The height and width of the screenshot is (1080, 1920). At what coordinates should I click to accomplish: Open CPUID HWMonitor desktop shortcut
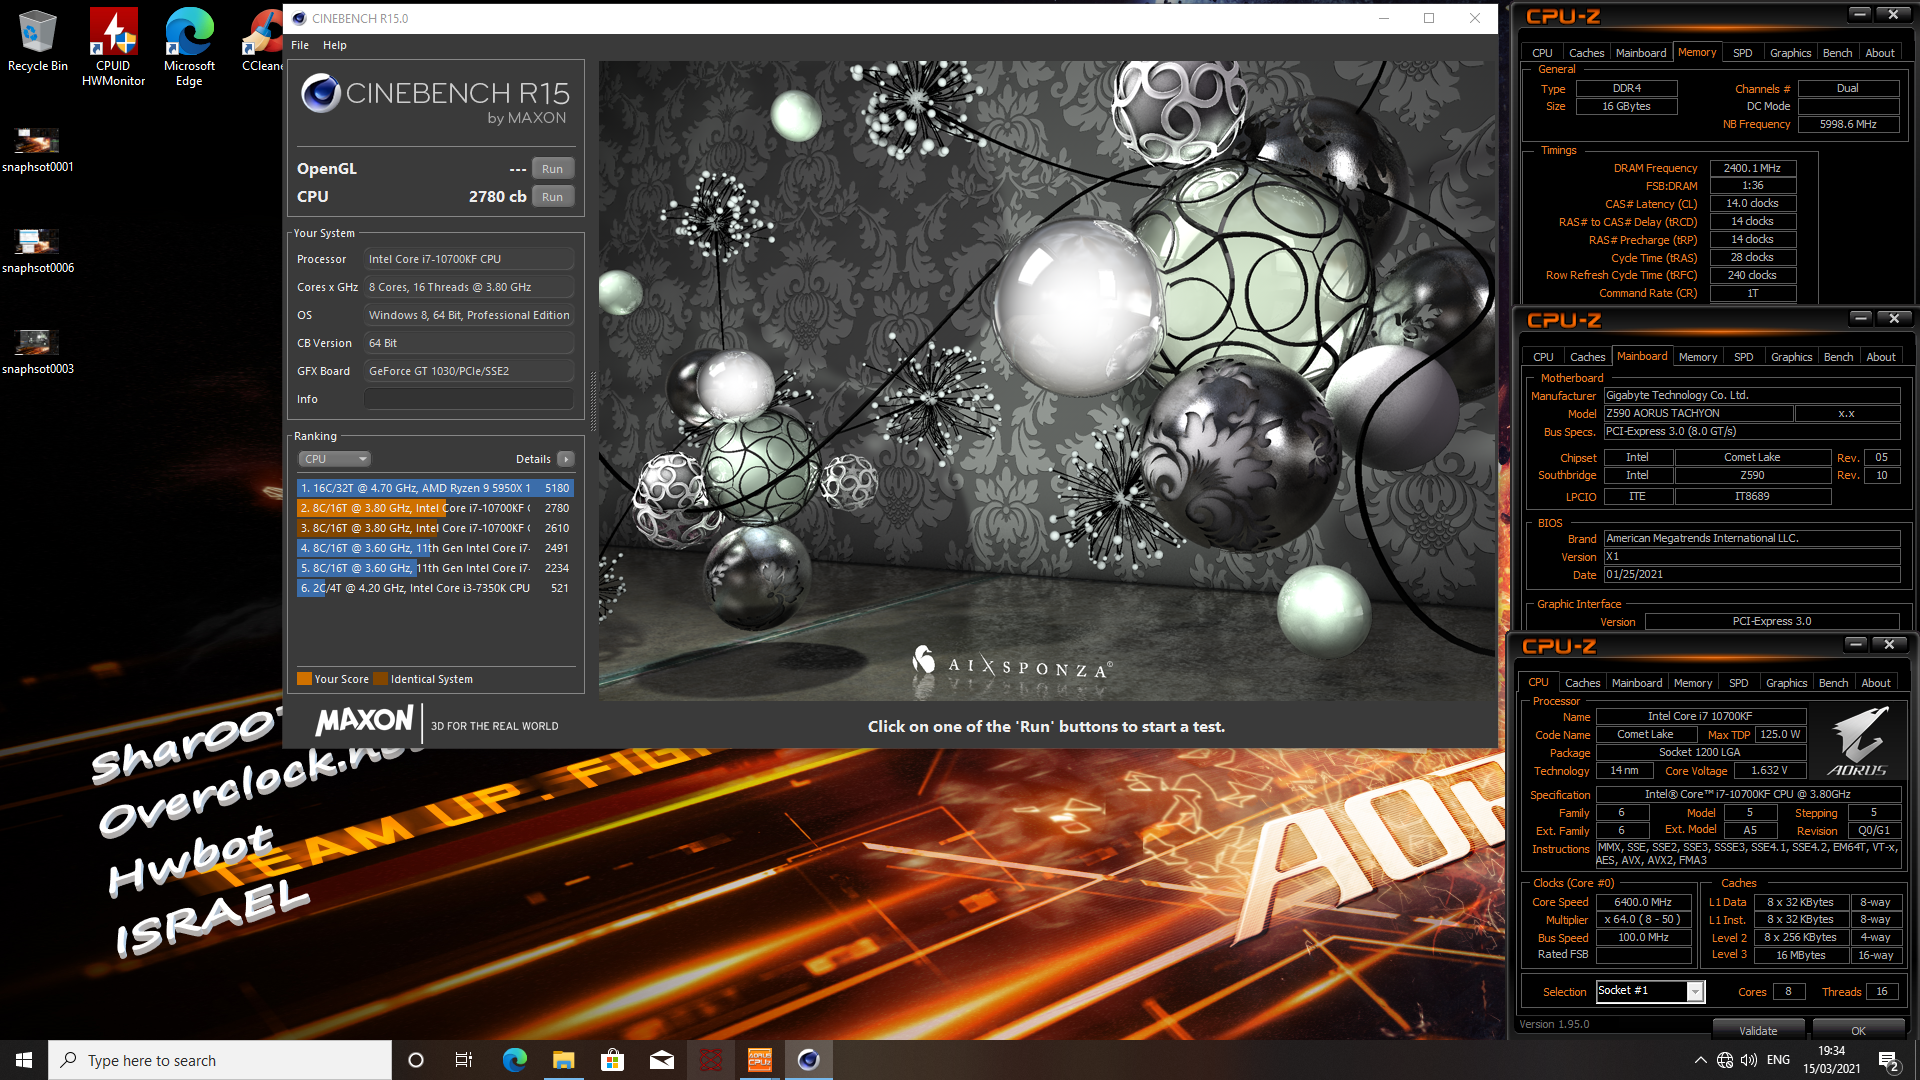(113, 47)
